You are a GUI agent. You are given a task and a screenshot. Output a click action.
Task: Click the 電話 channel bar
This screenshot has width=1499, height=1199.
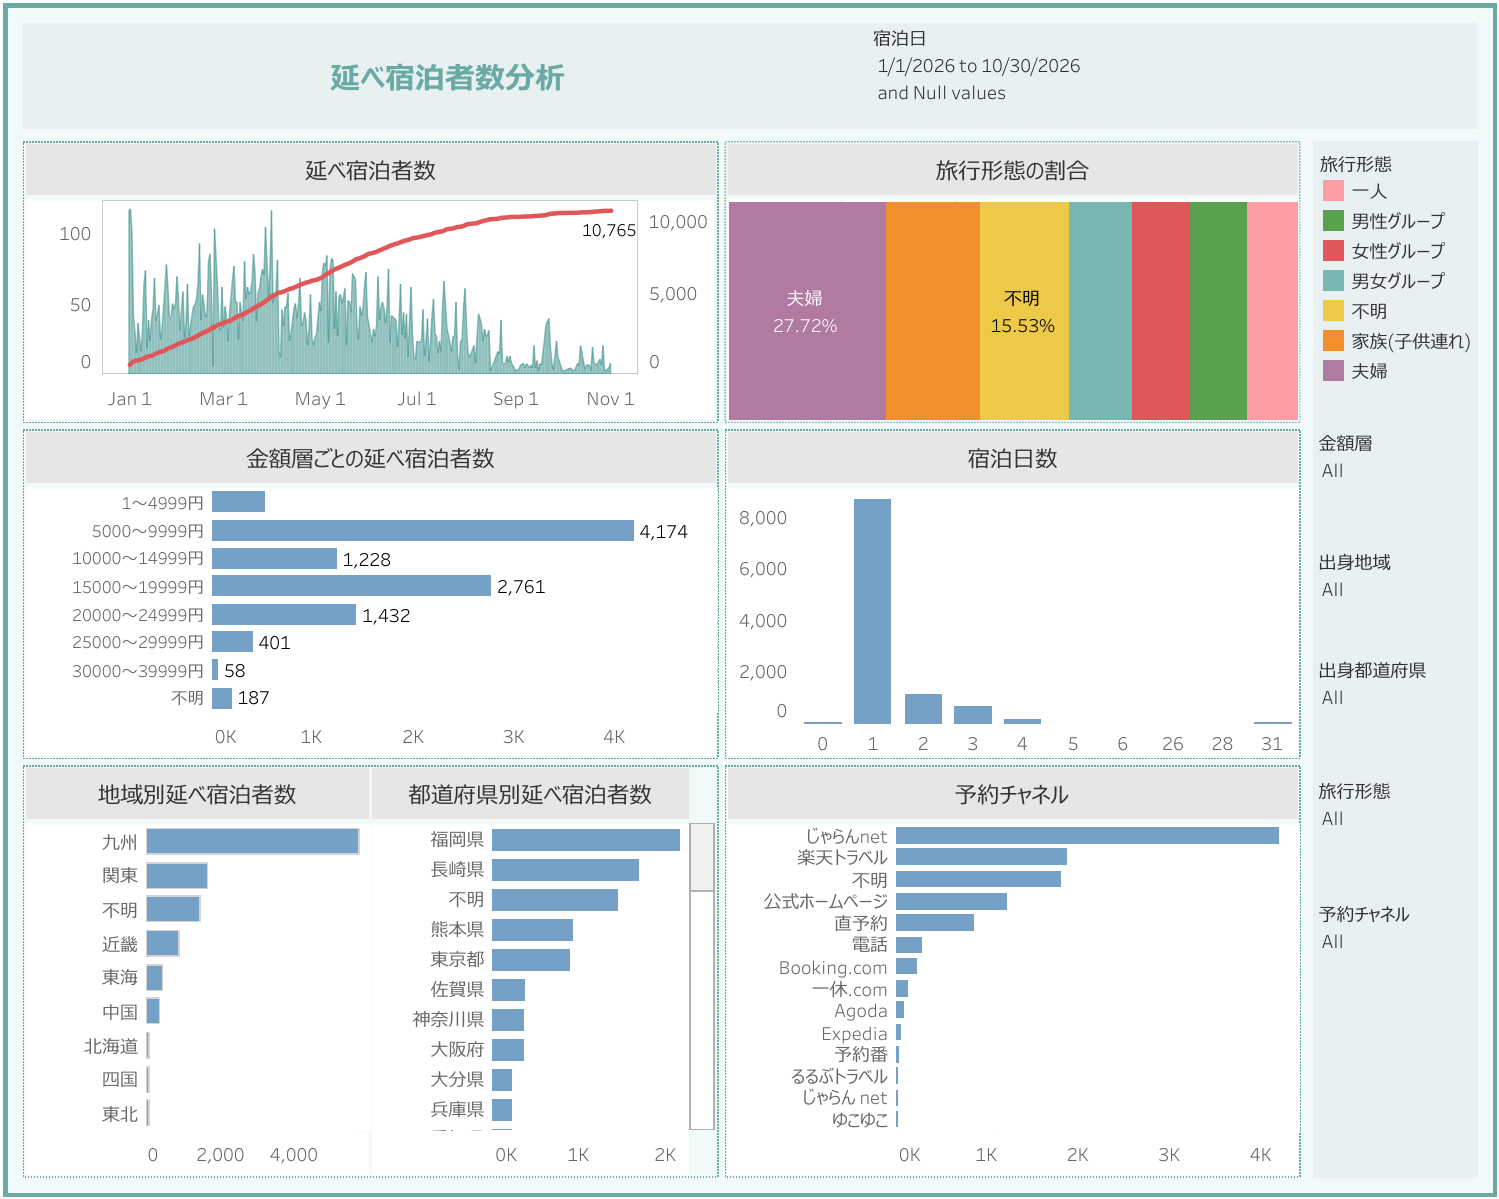point(909,945)
